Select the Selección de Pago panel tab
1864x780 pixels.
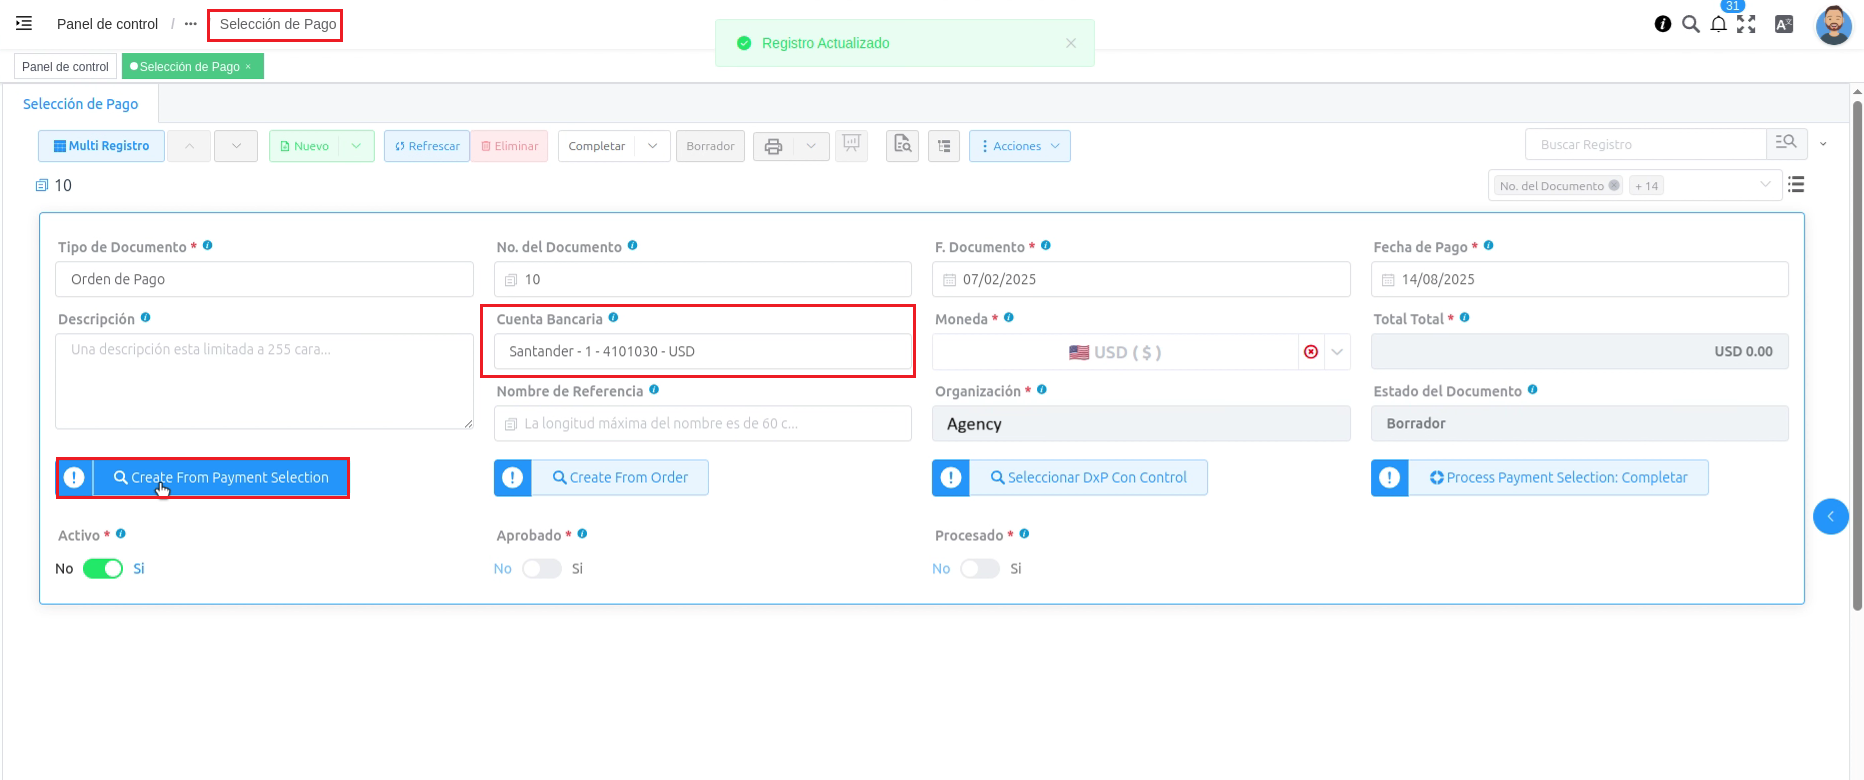pyautogui.click(x=80, y=104)
